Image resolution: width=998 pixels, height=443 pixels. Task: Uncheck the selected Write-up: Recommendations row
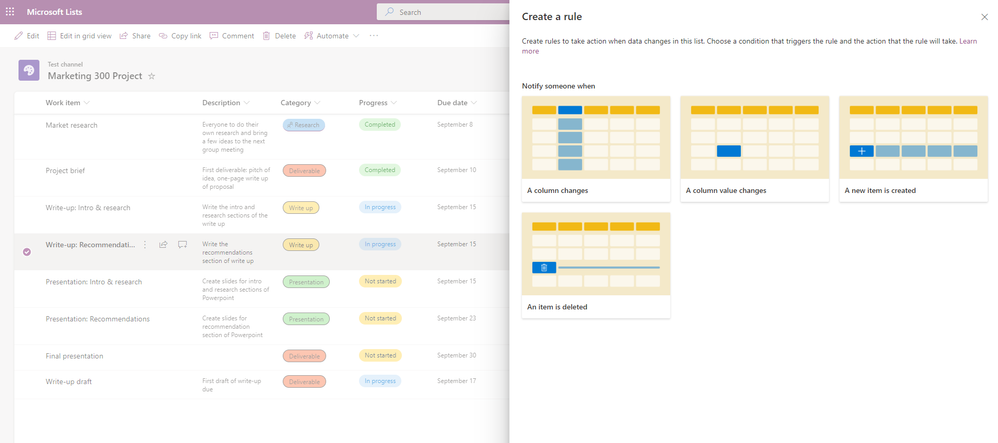coord(27,251)
